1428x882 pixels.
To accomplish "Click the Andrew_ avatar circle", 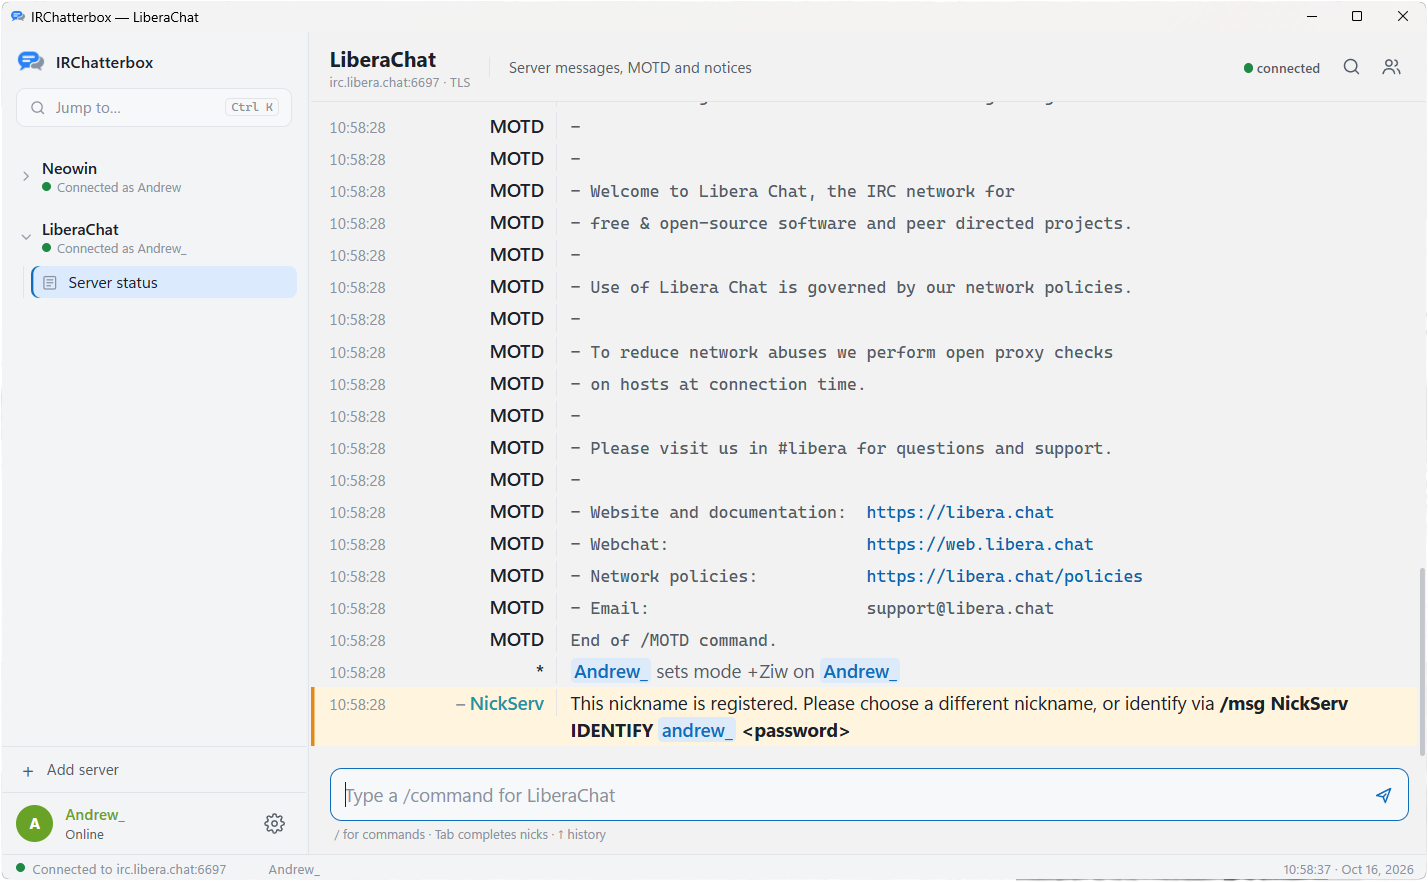I will coord(34,824).
